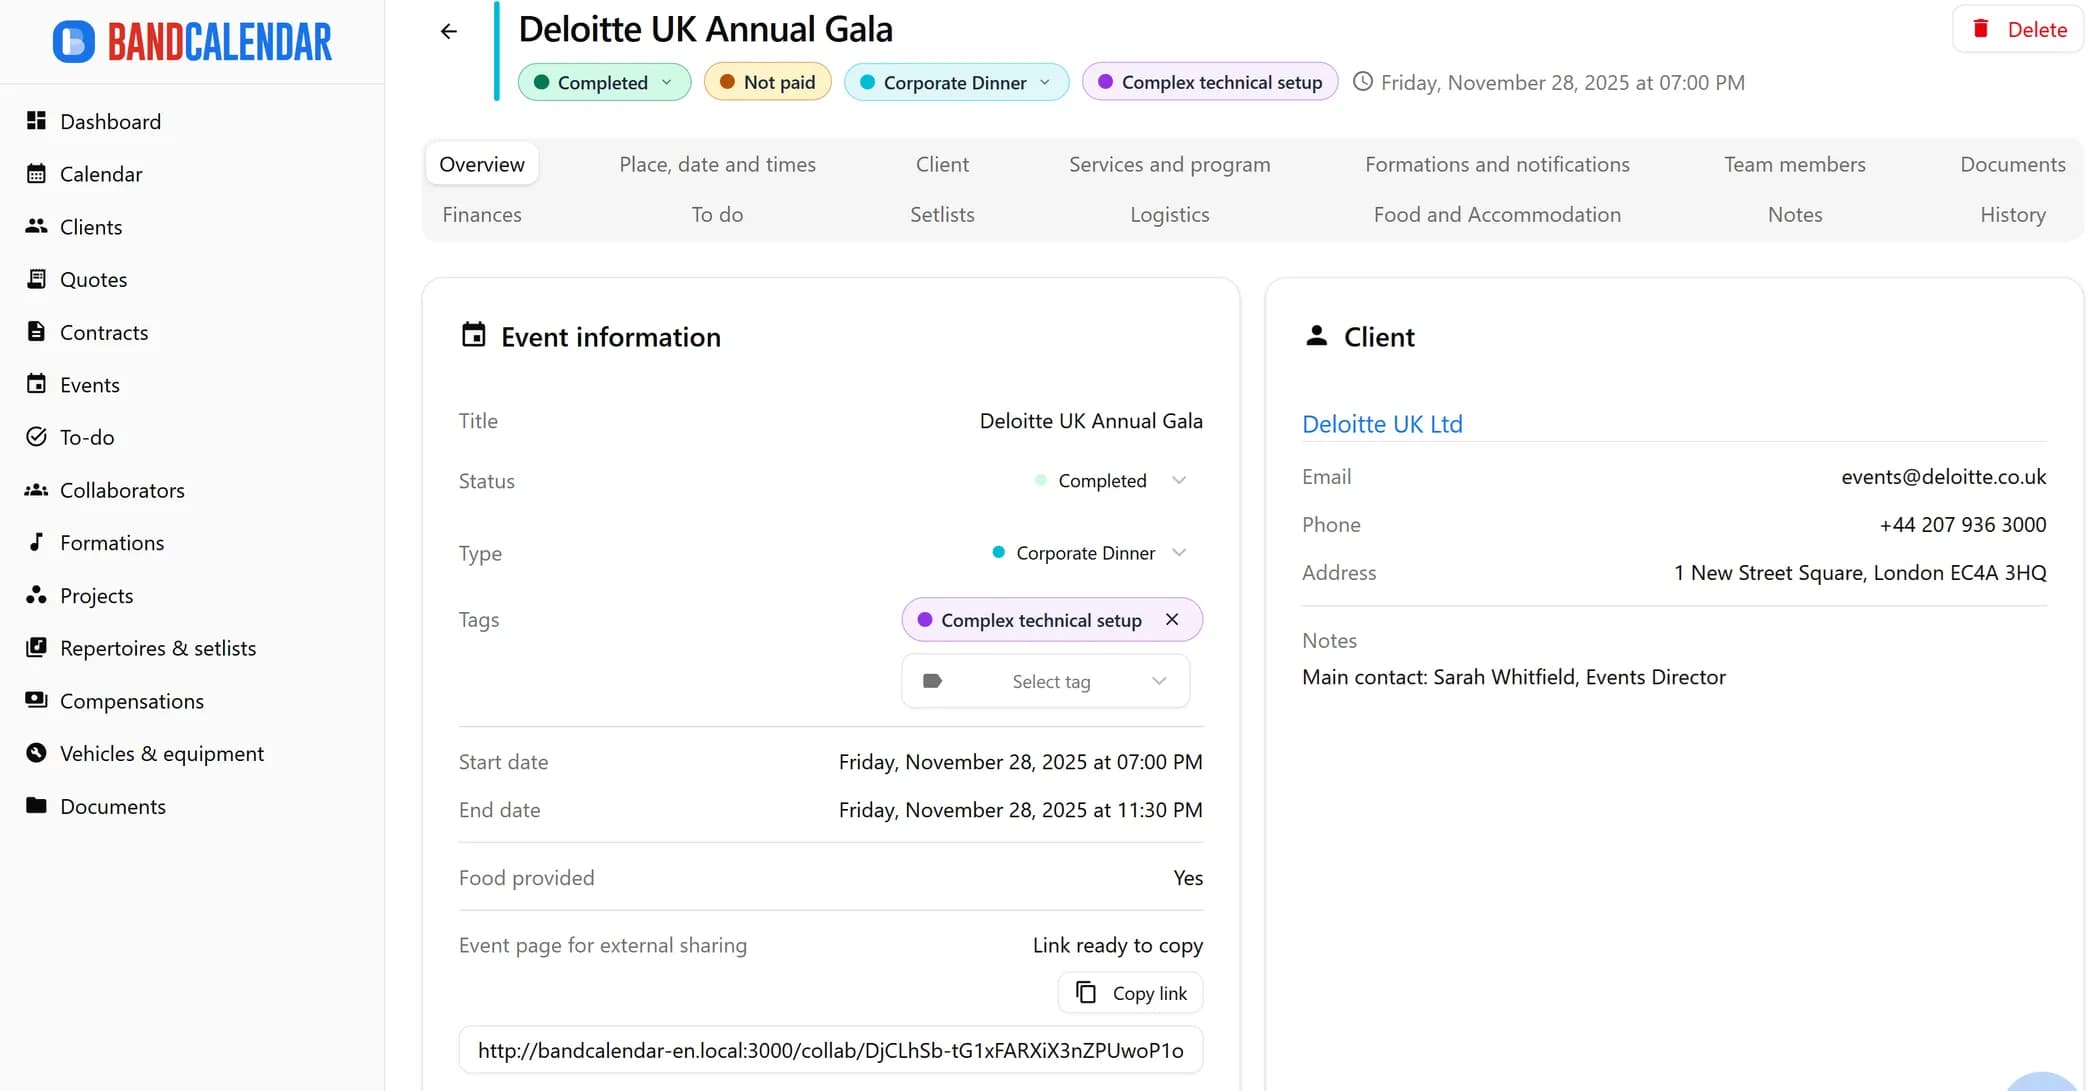Viewport: 2100px width, 1091px height.
Task: Open the Deloitte UK Ltd client link
Action: [x=1382, y=424]
